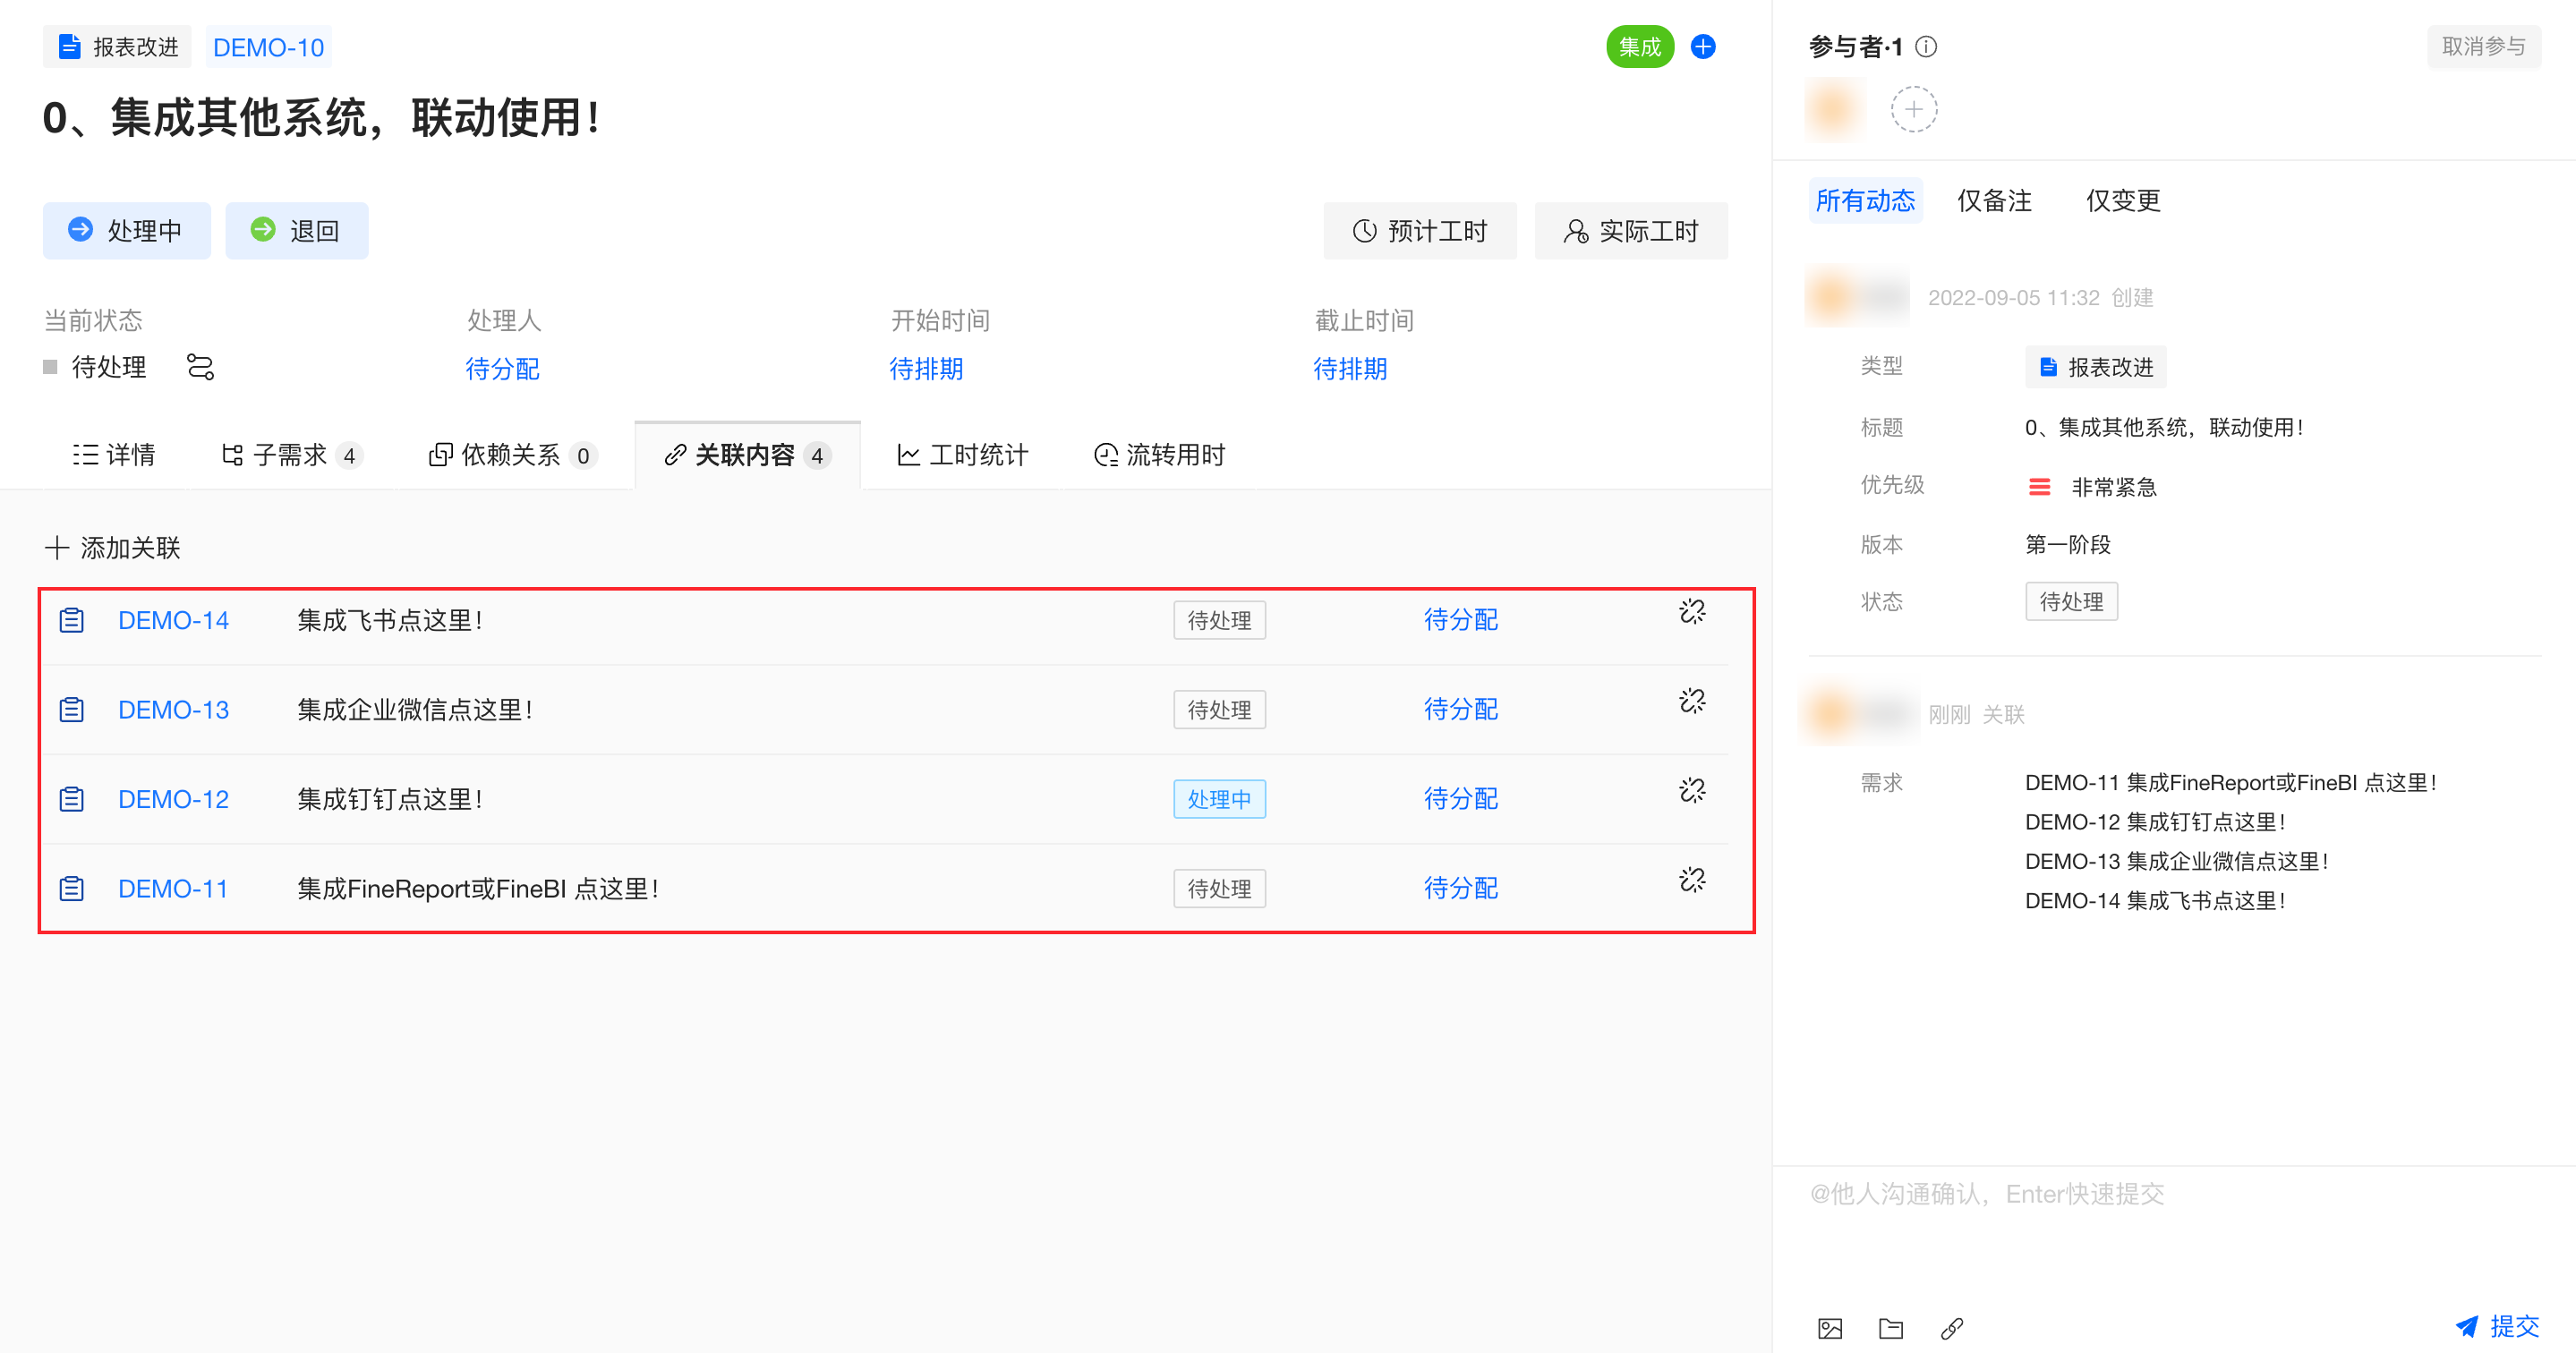The height and width of the screenshot is (1353, 2576).
Task: Open the 截止时间 待排期 date picker
Action: pyautogui.click(x=1350, y=369)
